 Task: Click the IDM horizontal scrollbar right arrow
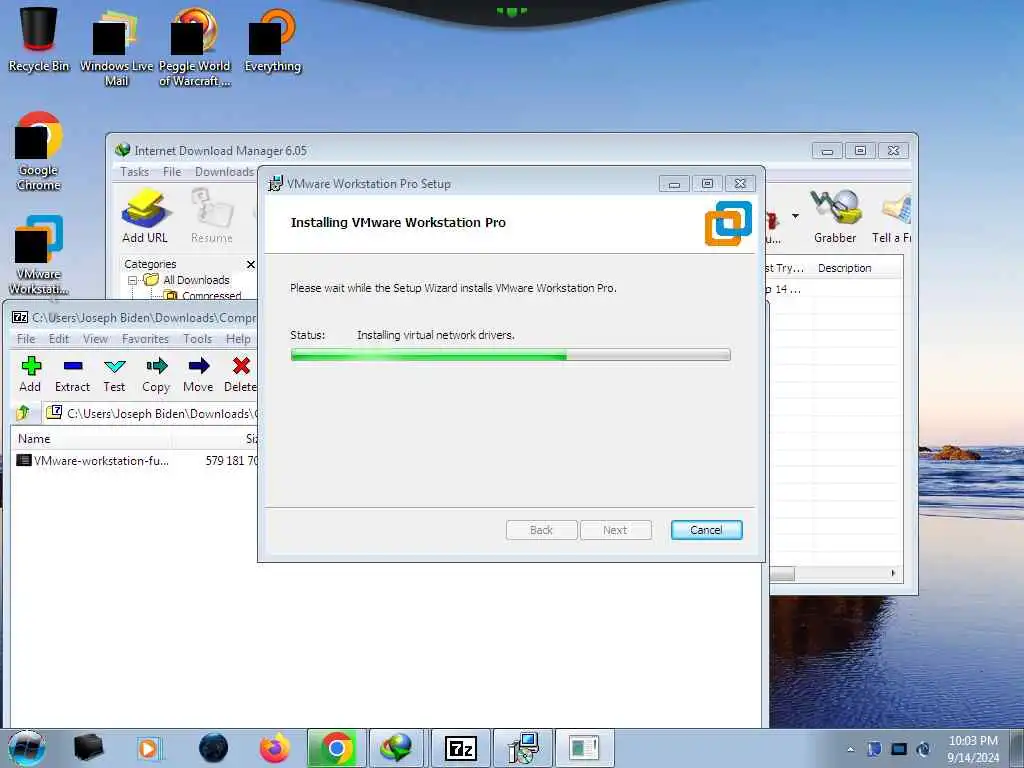pos(893,573)
